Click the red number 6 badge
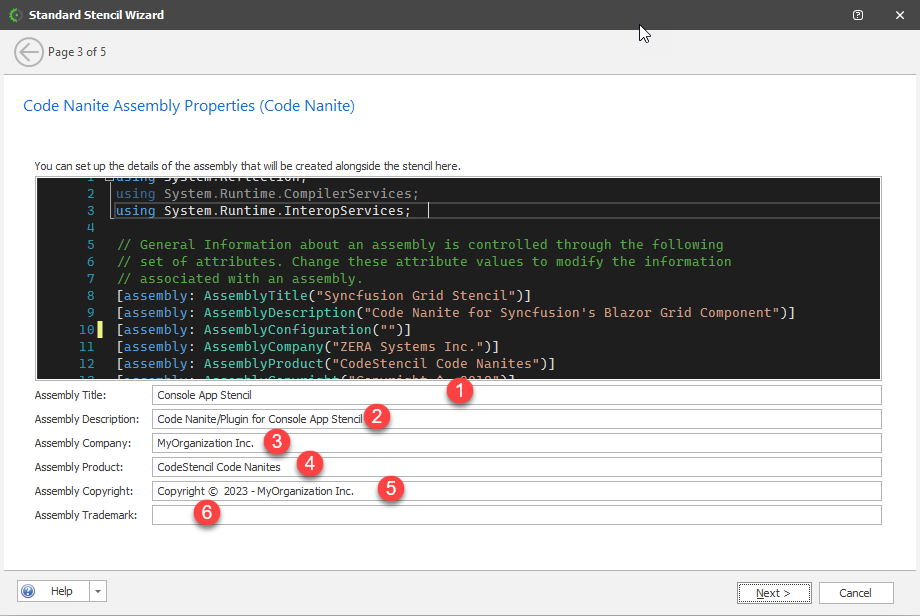The height and width of the screenshot is (616, 920). coord(207,512)
